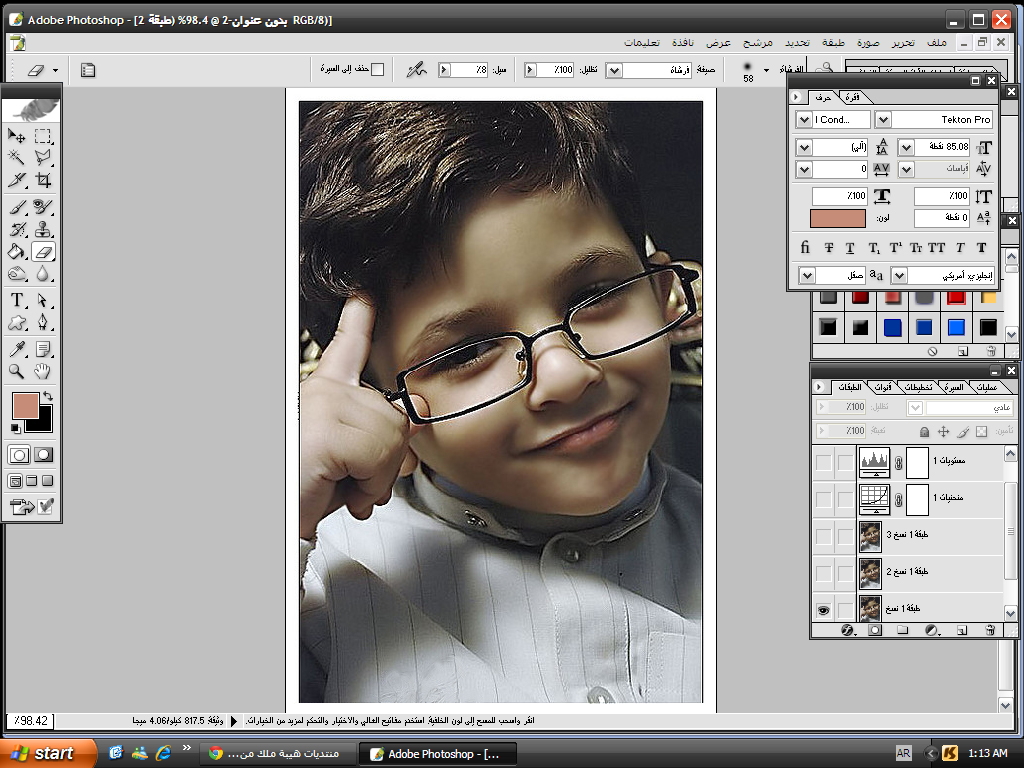The image size is (1024, 768).
Task: Select the Zoom magnifier tool
Action: tap(17, 372)
